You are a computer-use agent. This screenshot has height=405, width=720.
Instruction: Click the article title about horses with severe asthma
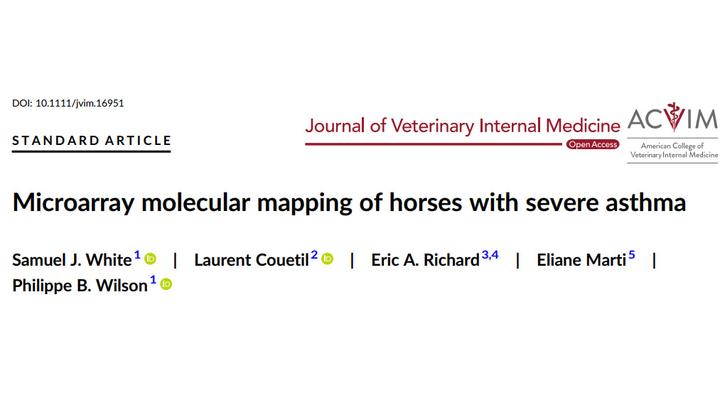tap(349, 204)
